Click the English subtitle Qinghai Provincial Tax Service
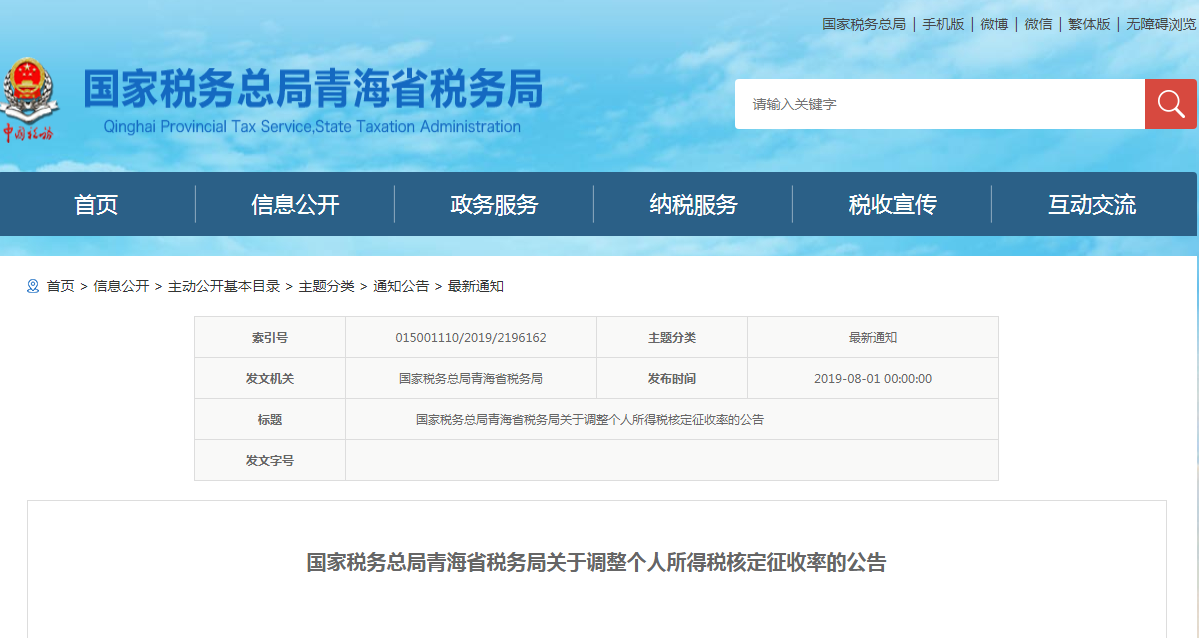Image resolution: width=1199 pixels, height=638 pixels. [312, 127]
